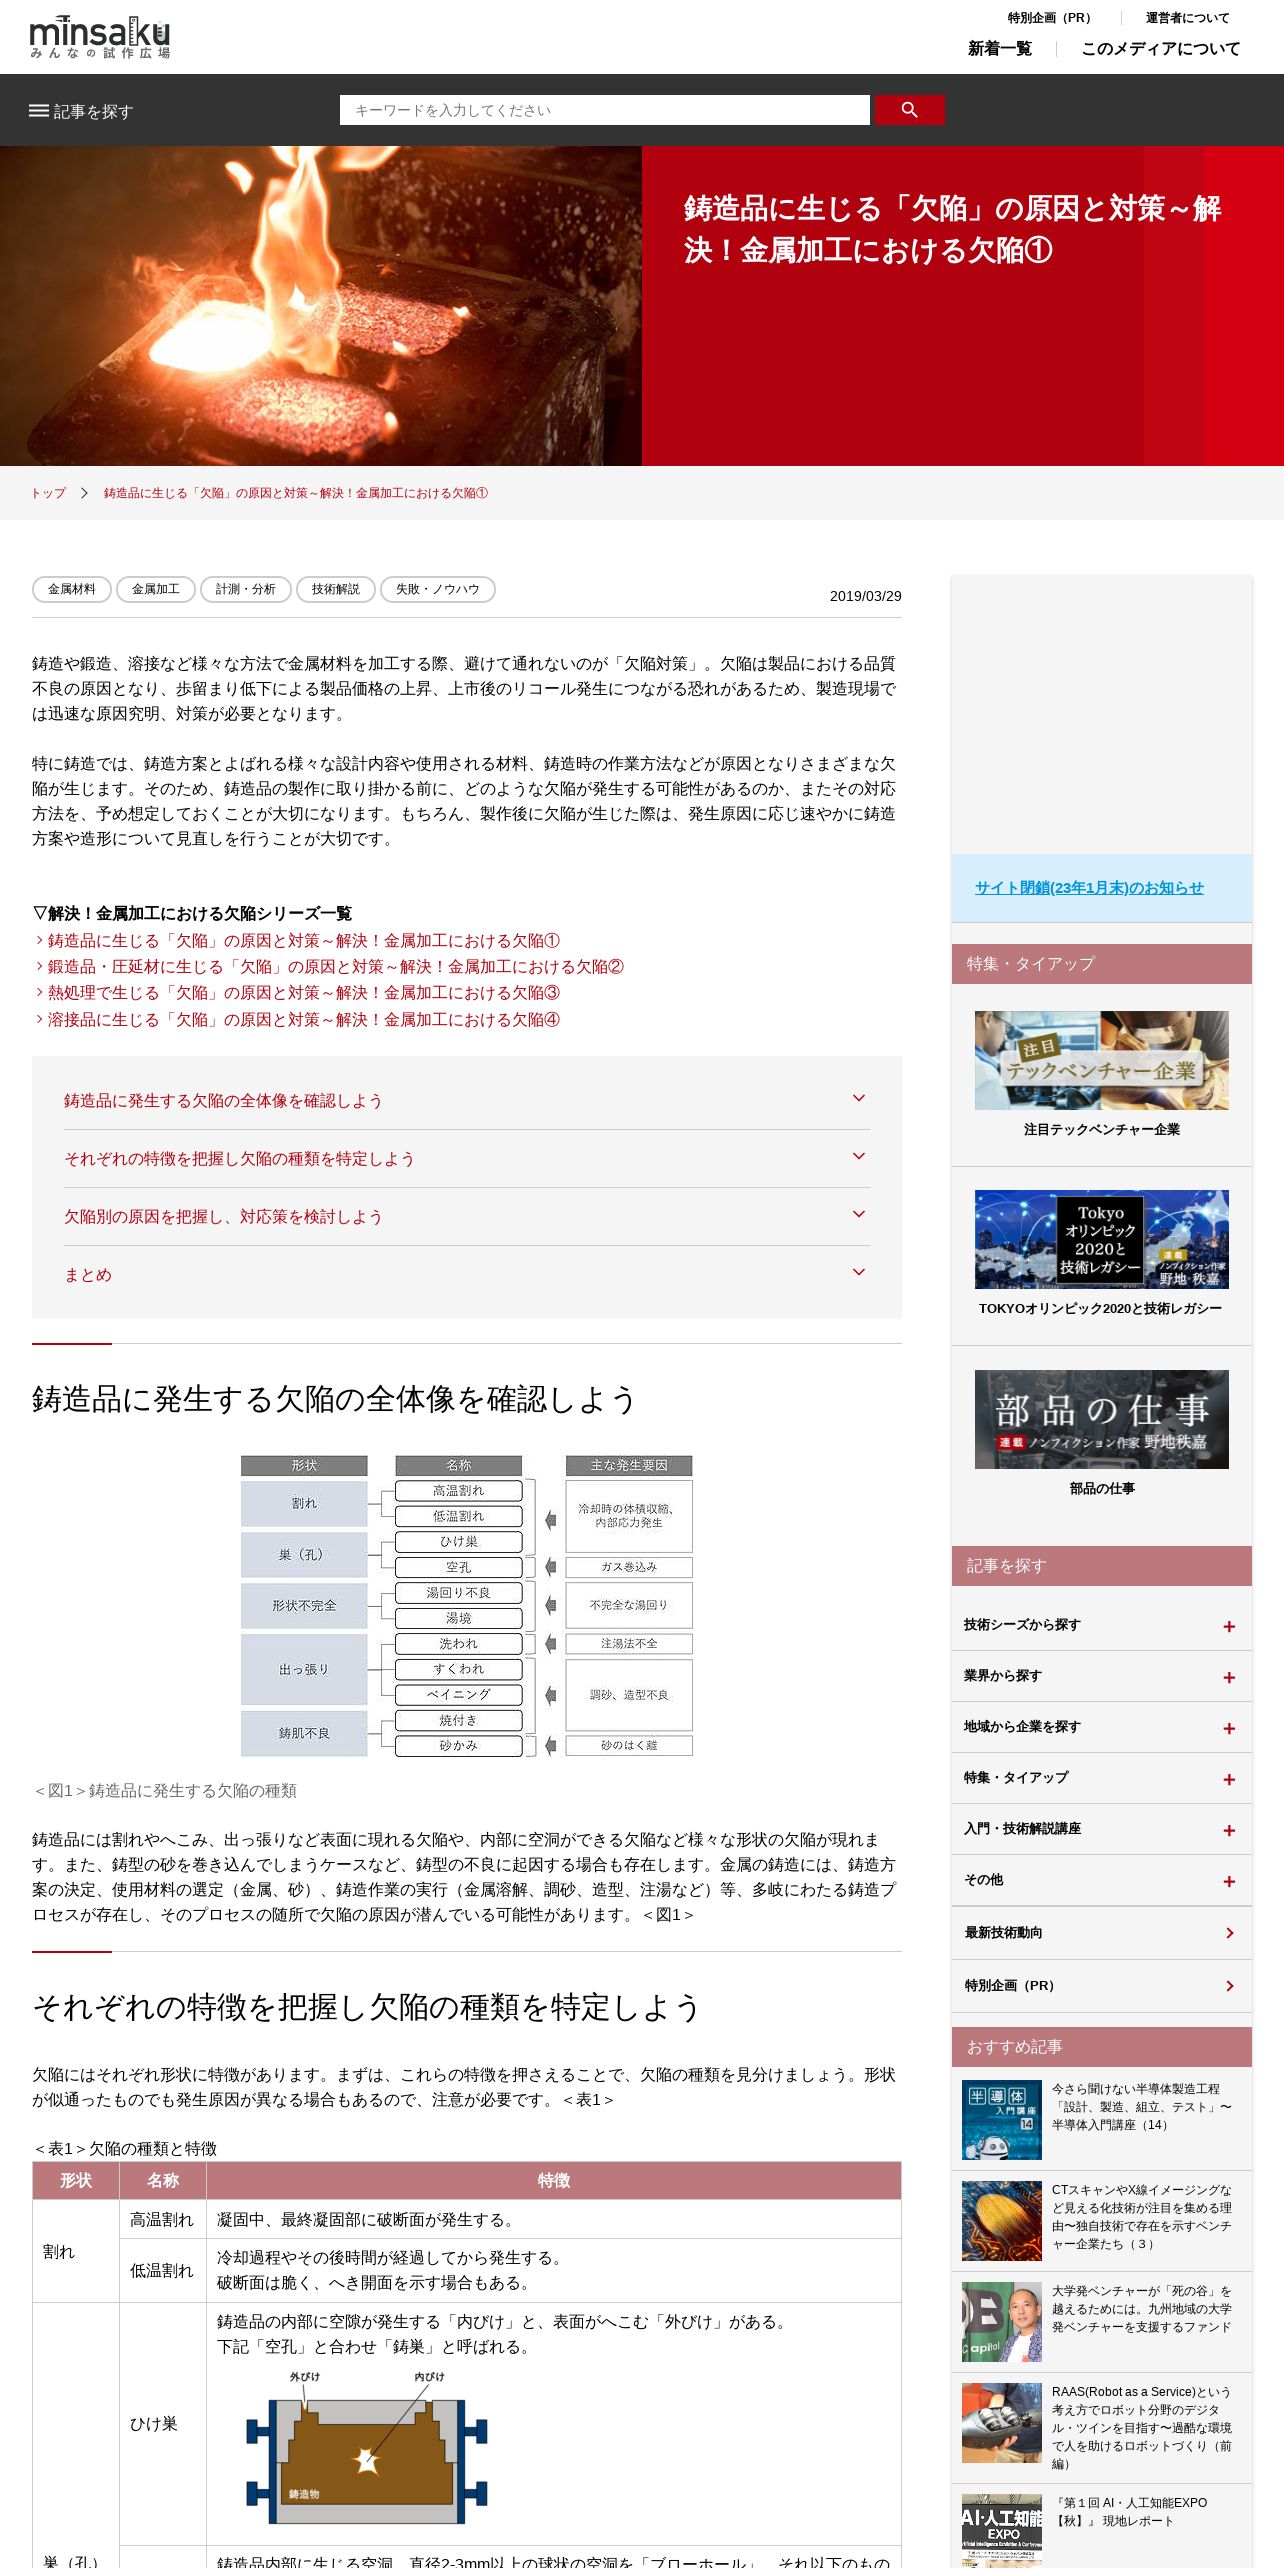This screenshot has height=2568, width=1284.
Task: Open 大学発ベンチャー 死の谷 article thumbnail
Action: [1002, 2322]
